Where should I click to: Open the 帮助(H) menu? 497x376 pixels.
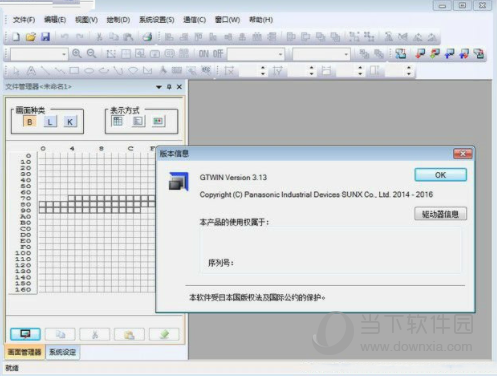[261, 20]
